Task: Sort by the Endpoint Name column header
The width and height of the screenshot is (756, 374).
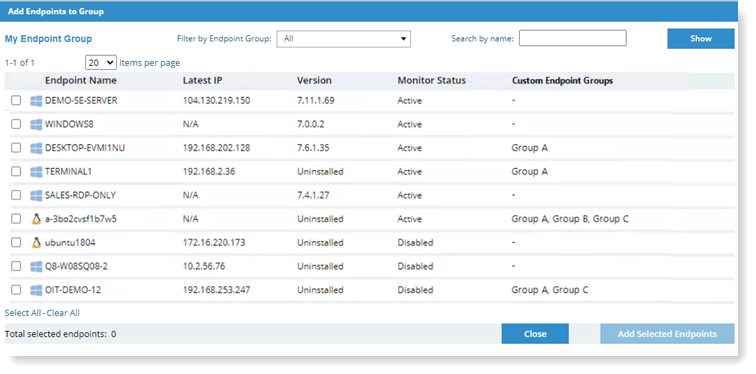Action: tap(81, 80)
